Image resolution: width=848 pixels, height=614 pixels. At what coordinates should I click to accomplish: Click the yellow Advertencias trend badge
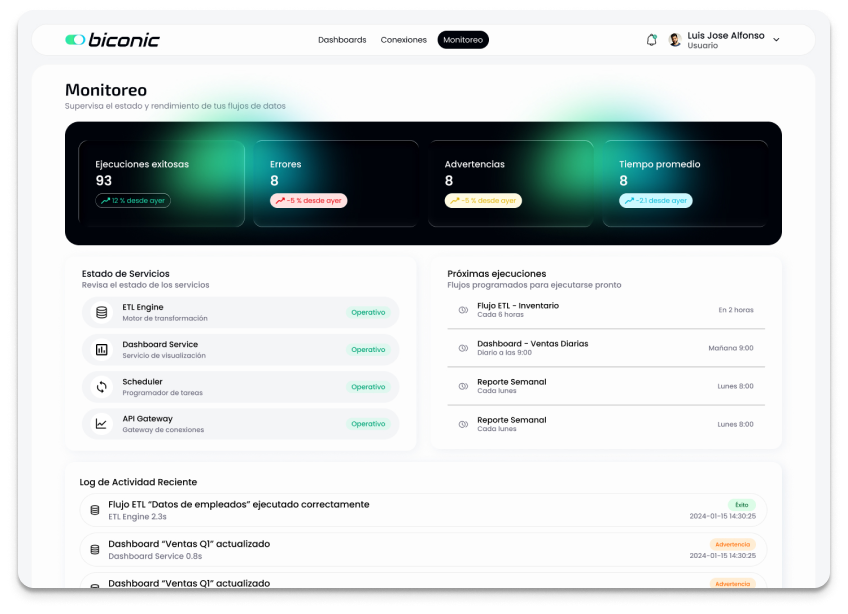tap(483, 200)
